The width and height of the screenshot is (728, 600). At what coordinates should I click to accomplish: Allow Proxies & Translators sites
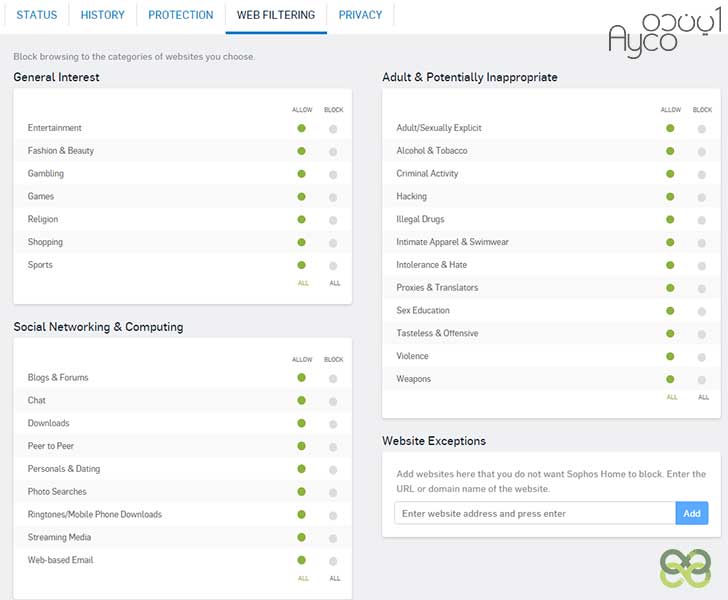pos(670,288)
